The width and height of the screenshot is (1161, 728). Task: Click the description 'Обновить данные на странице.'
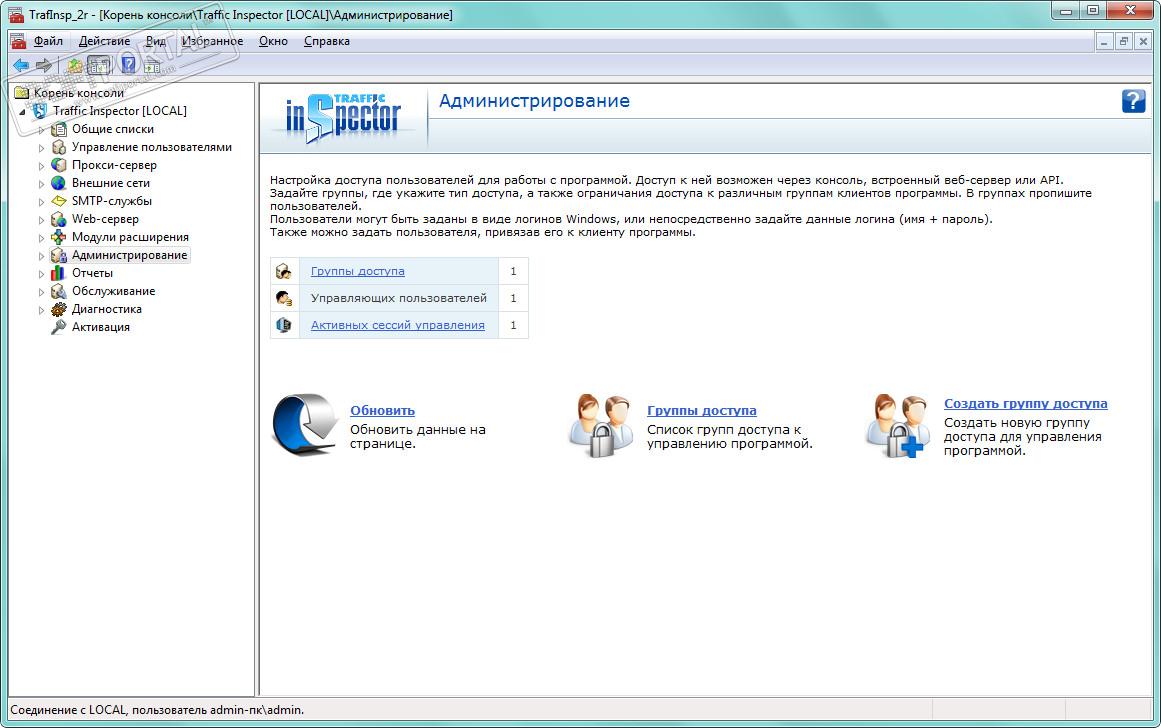click(418, 436)
